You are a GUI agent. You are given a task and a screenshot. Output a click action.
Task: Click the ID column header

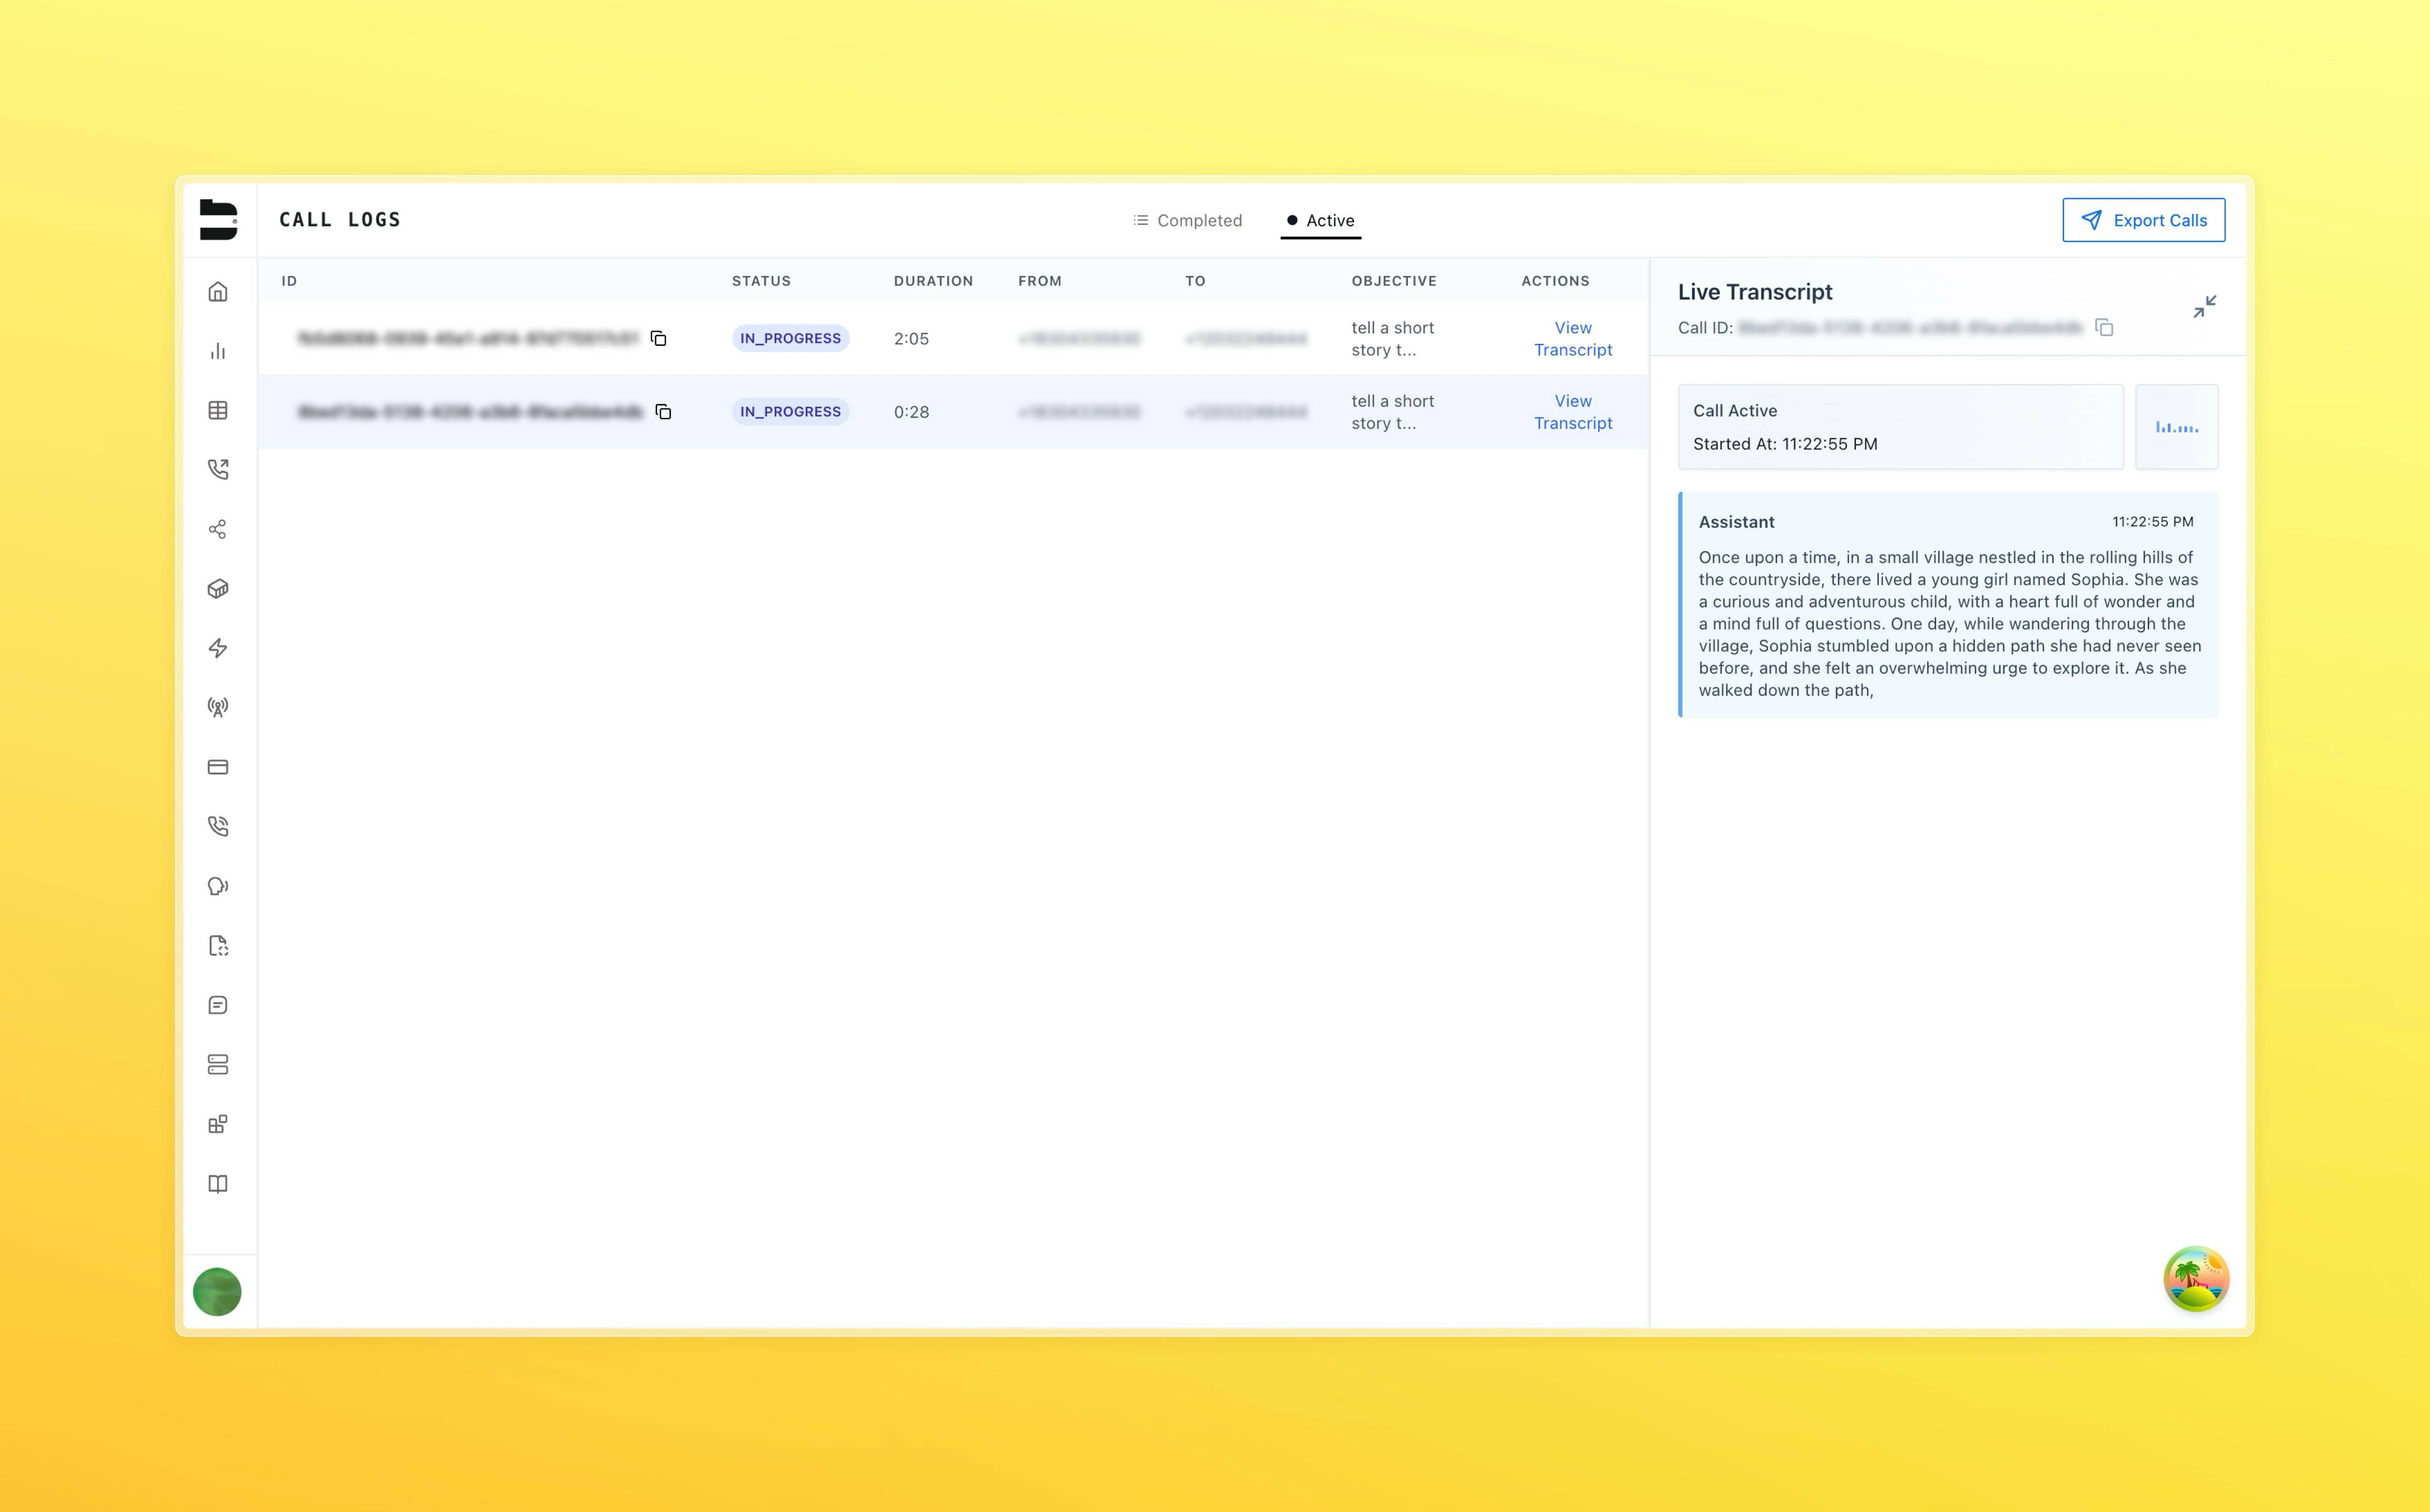[289, 281]
